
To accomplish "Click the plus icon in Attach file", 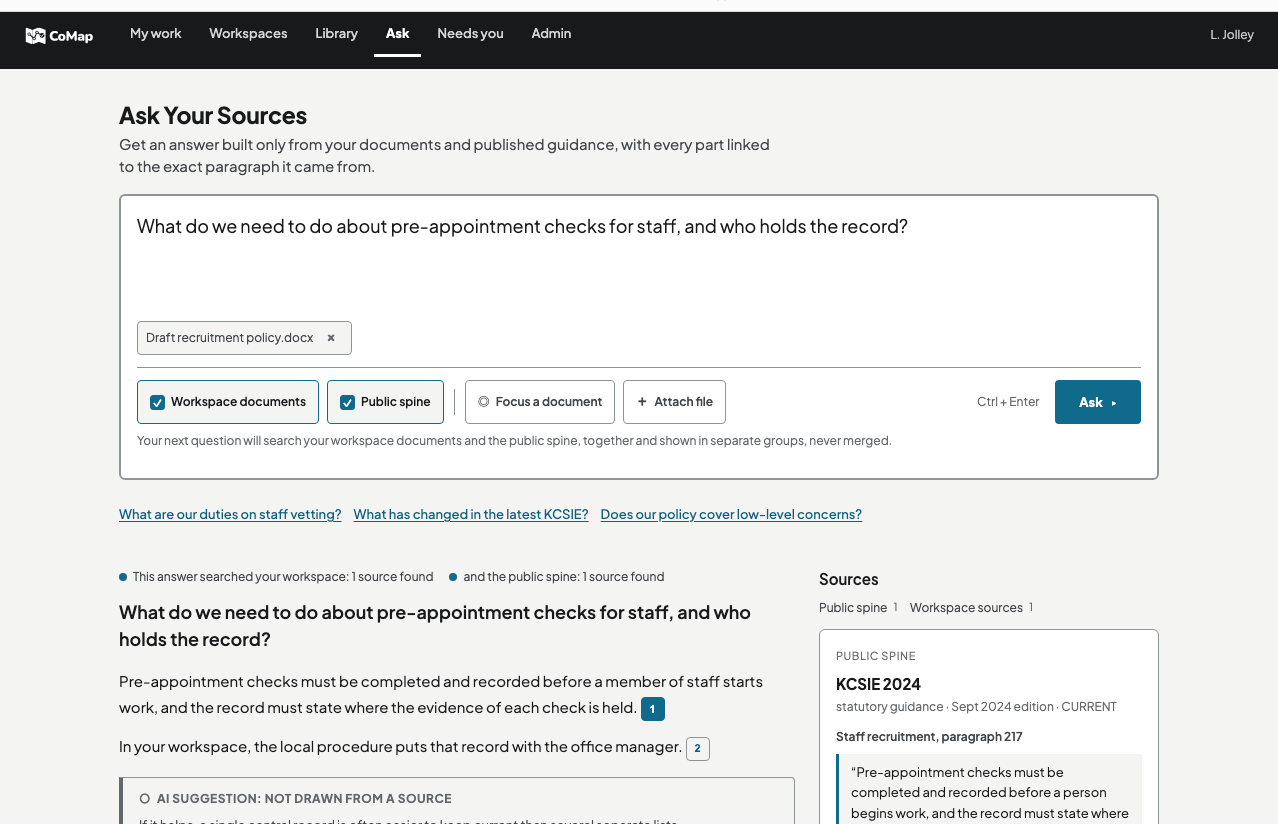I will (642, 402).
